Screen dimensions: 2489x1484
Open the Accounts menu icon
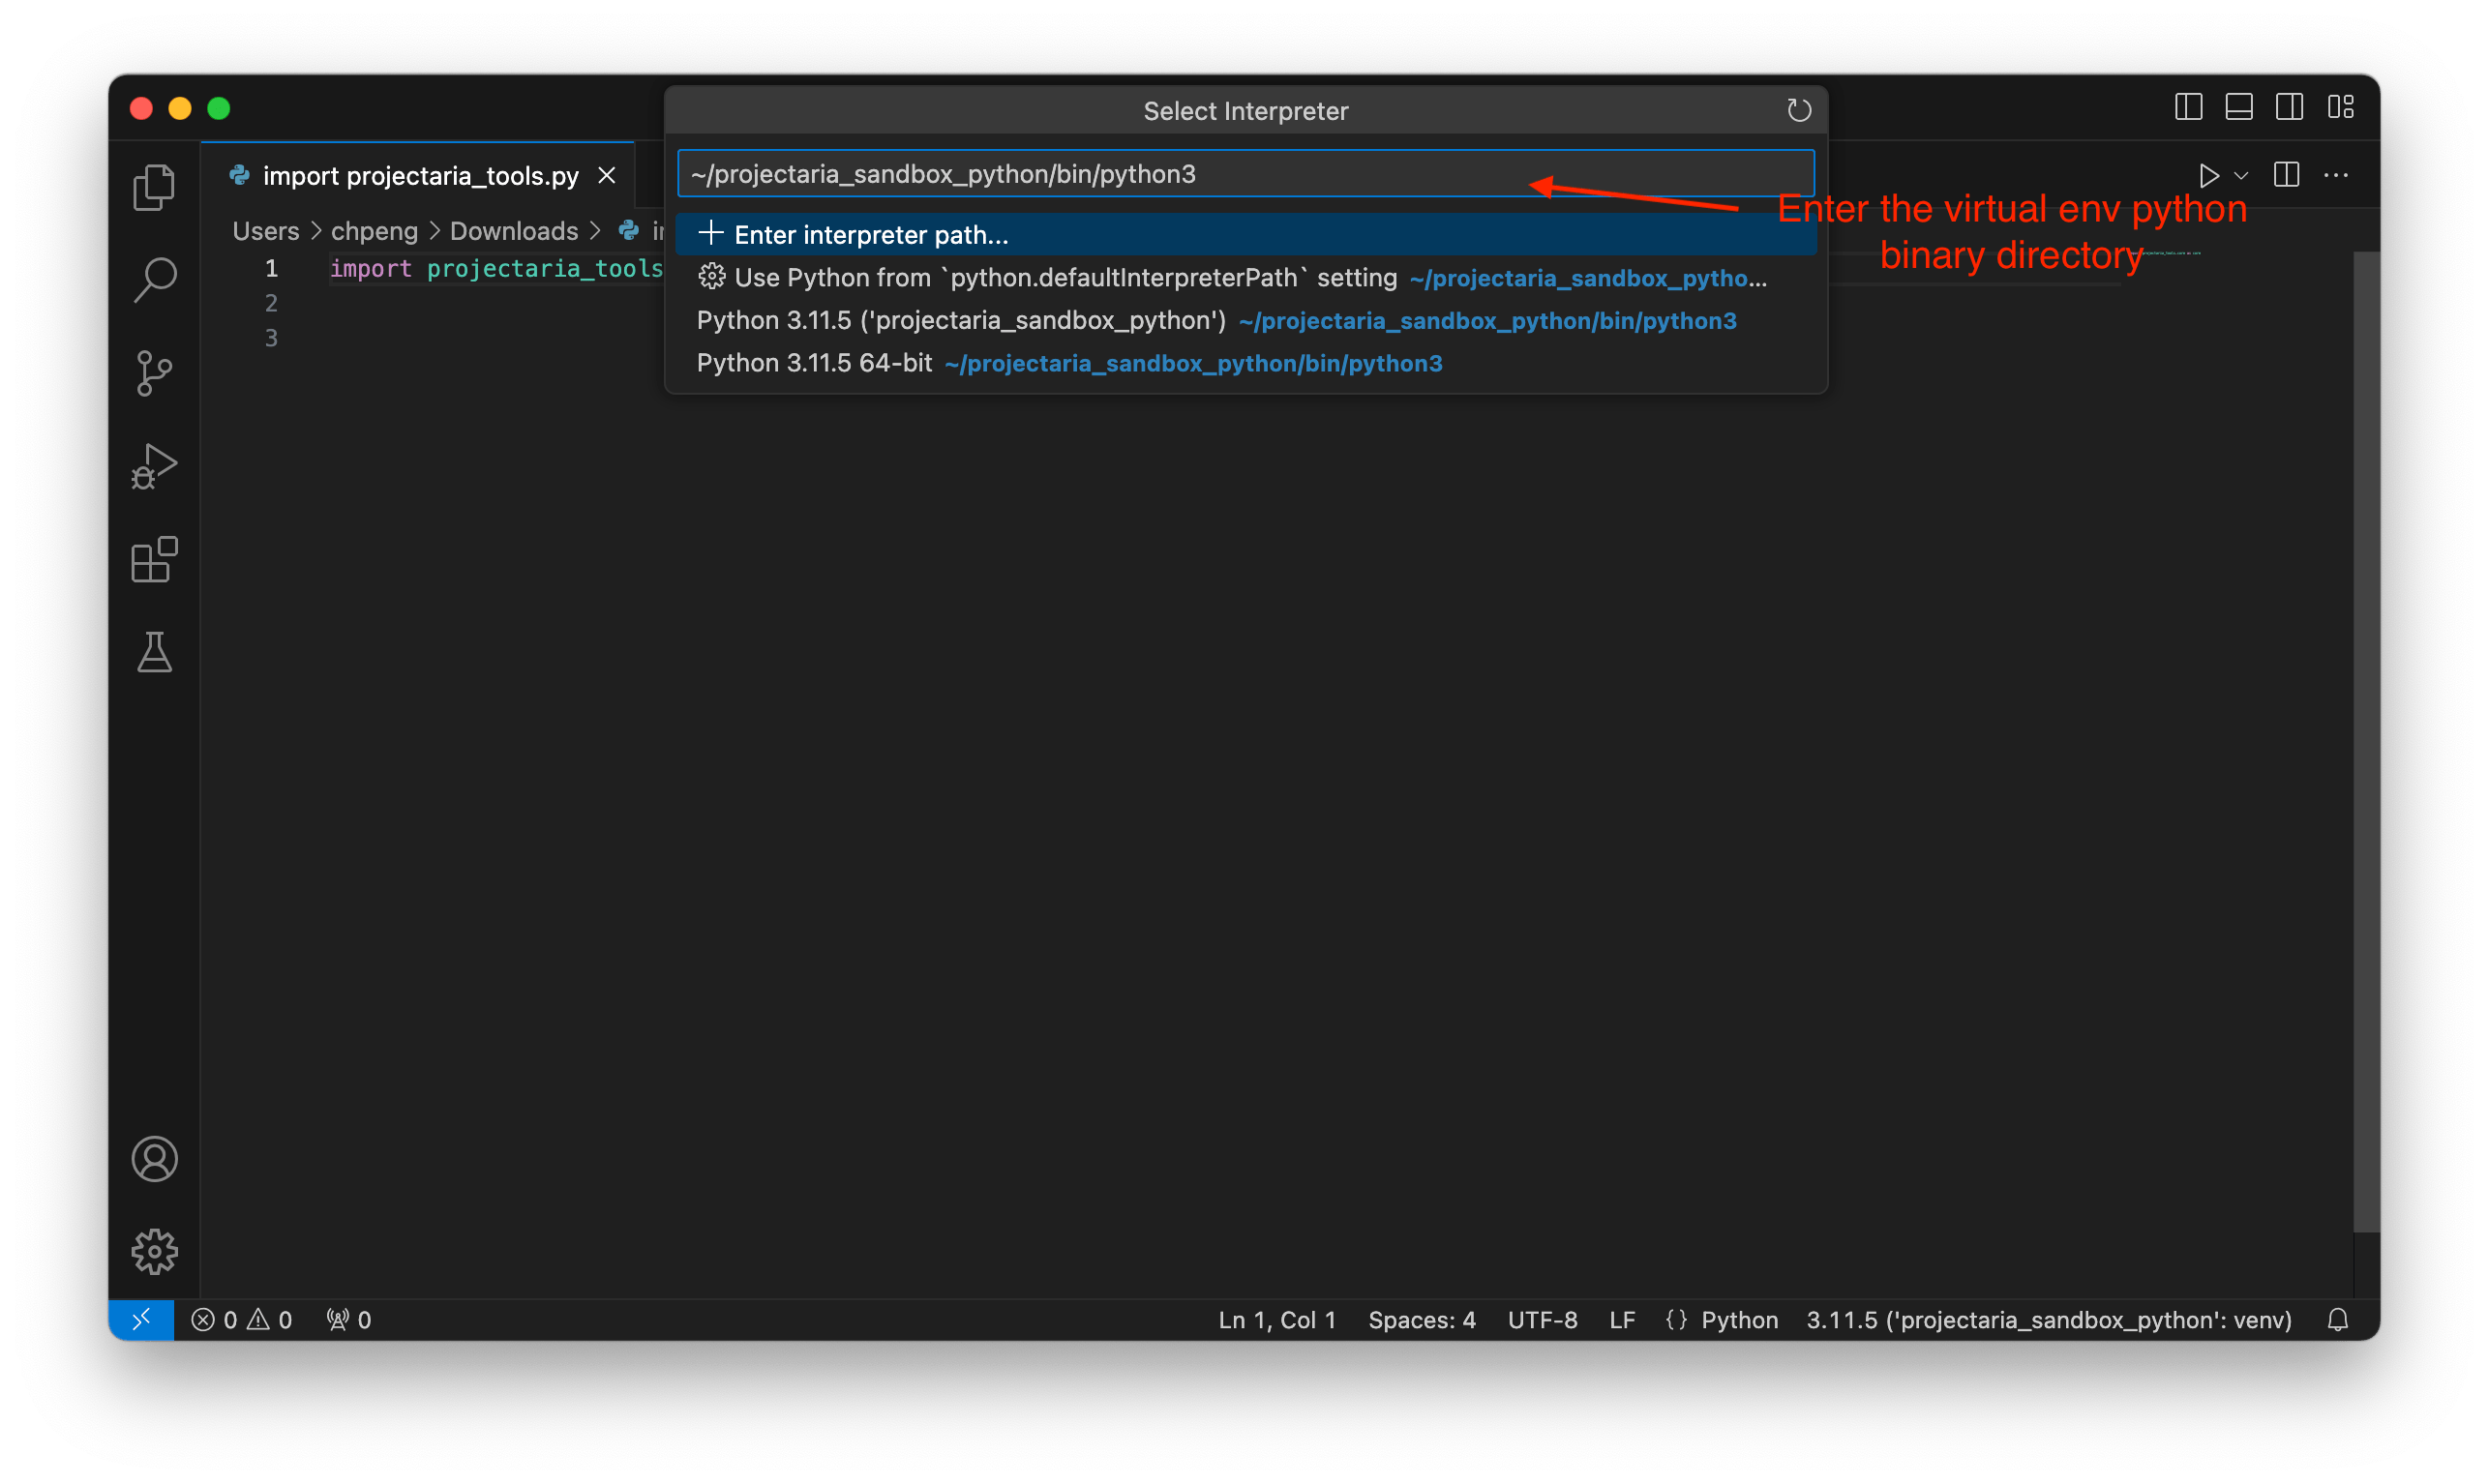click(154, 1158)
